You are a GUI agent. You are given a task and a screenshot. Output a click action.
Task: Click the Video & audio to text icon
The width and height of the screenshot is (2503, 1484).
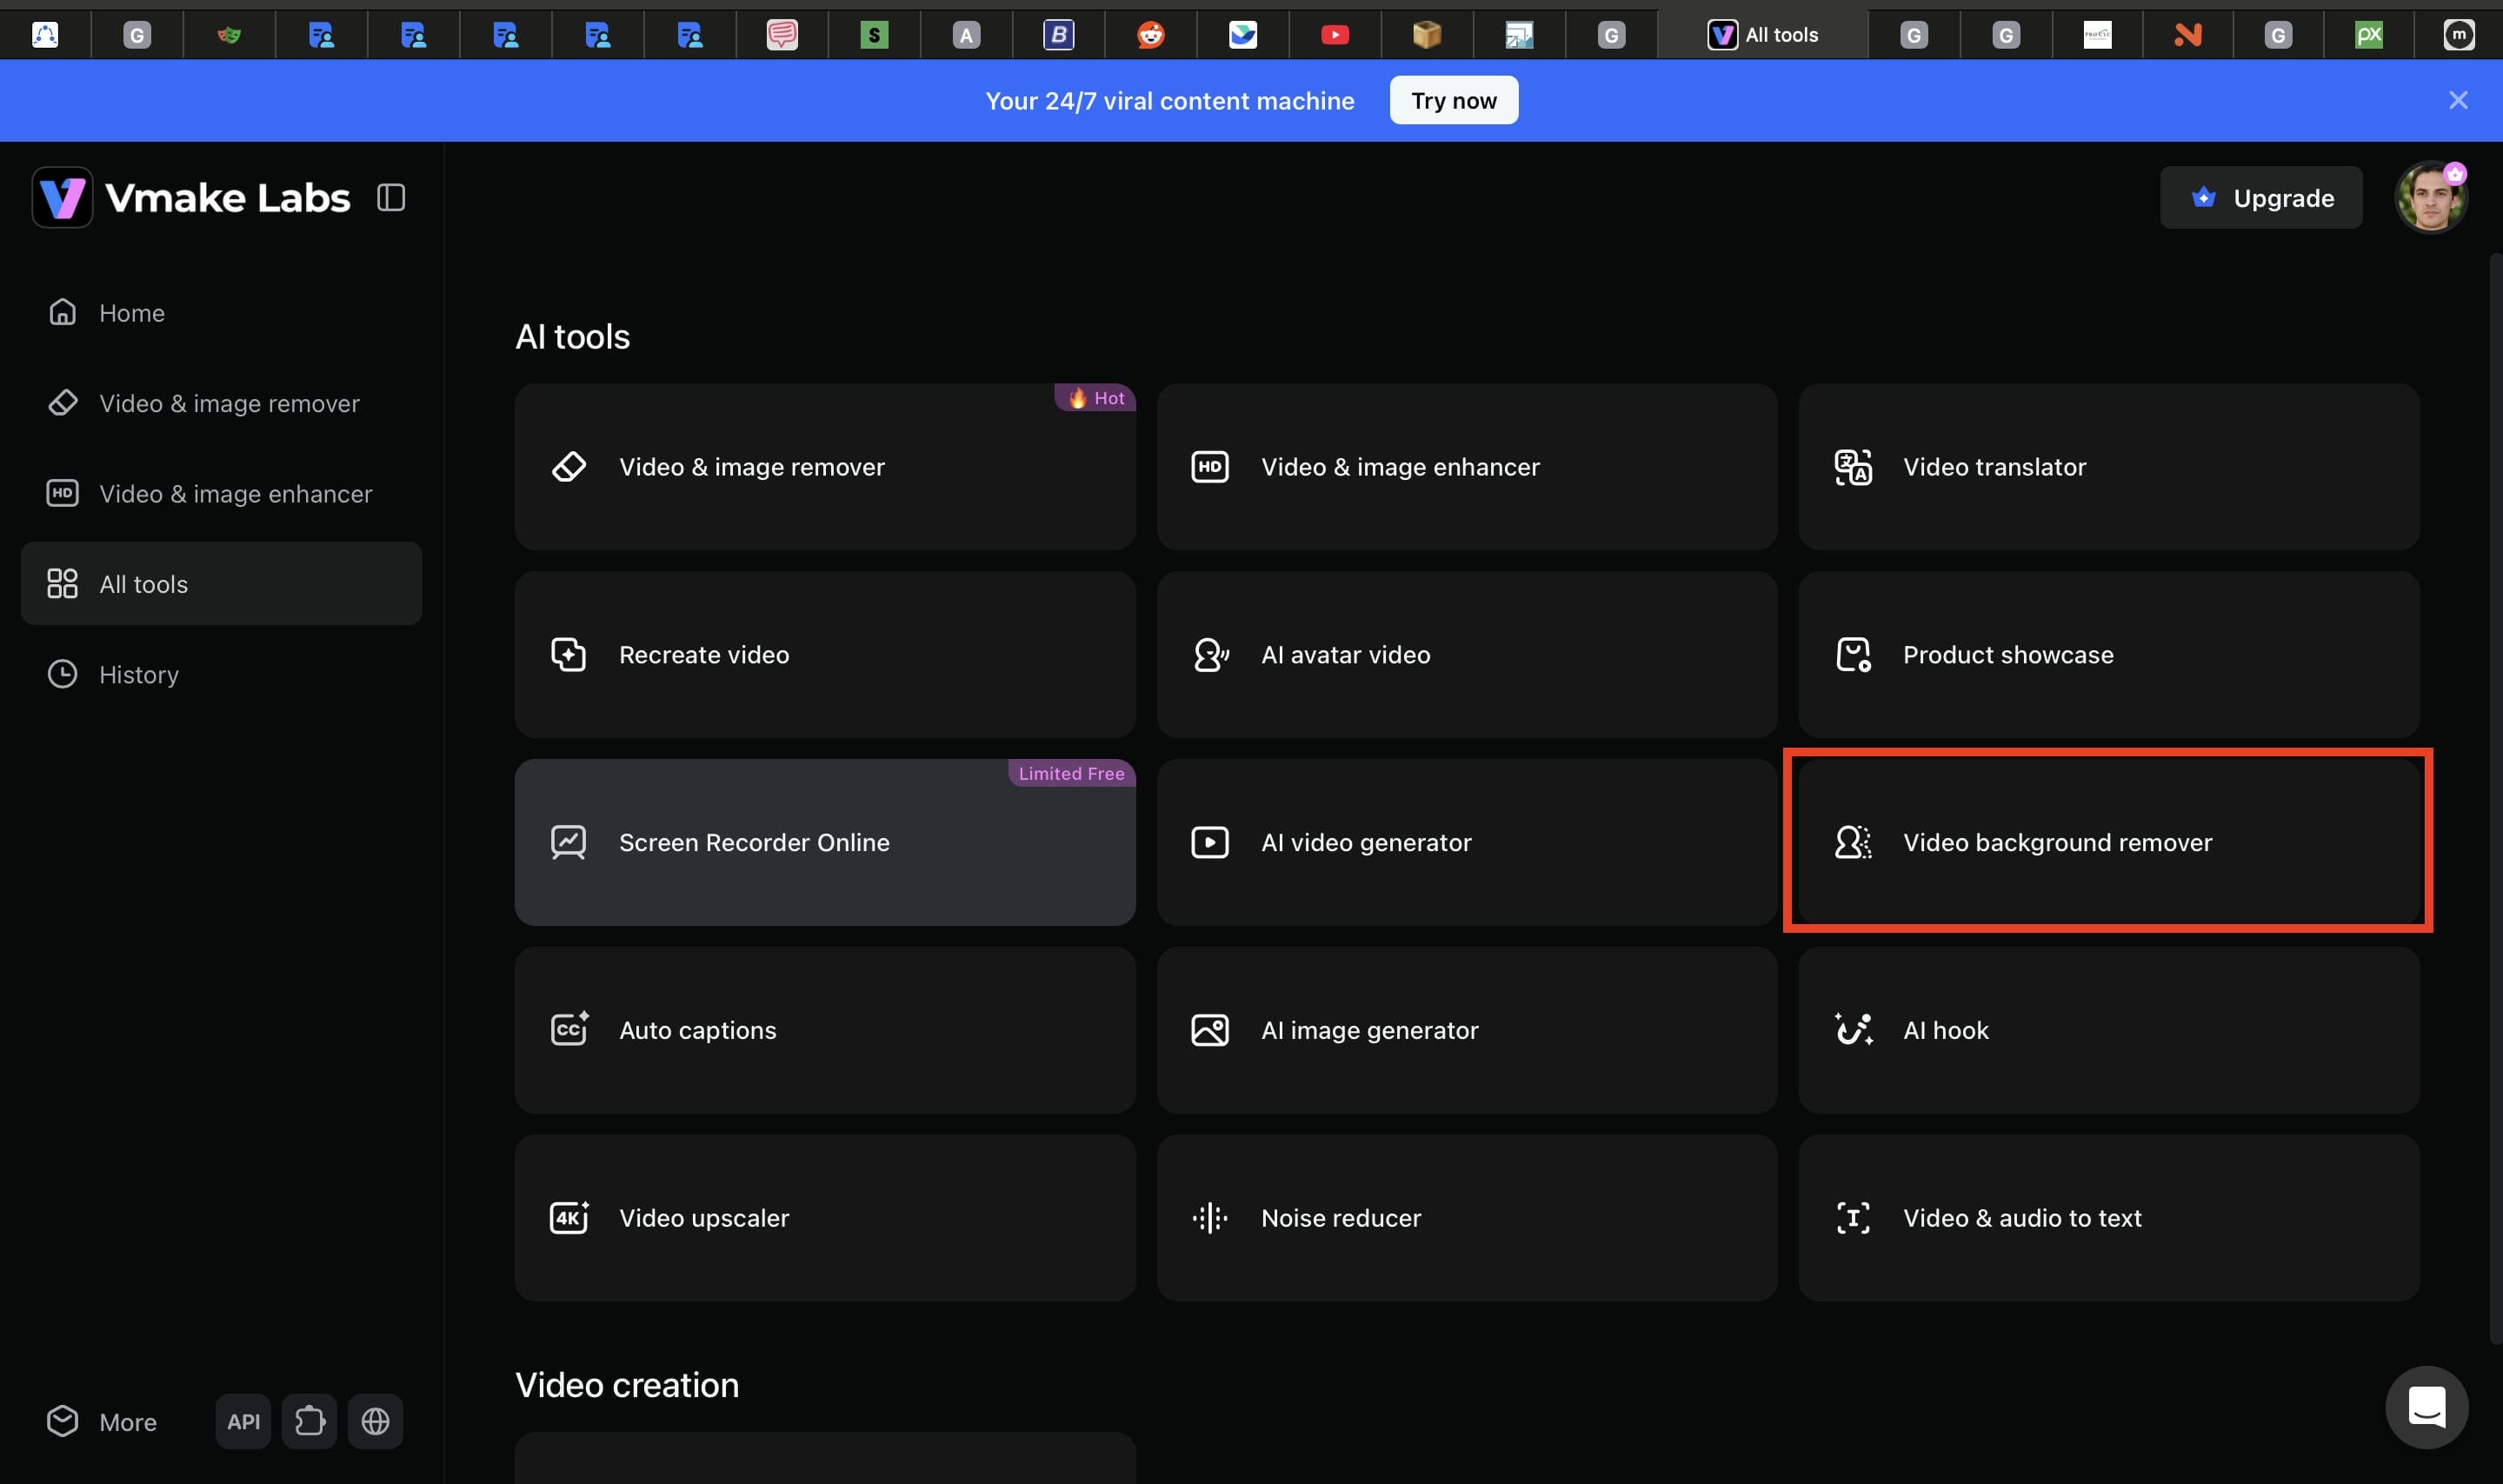1853,1218
